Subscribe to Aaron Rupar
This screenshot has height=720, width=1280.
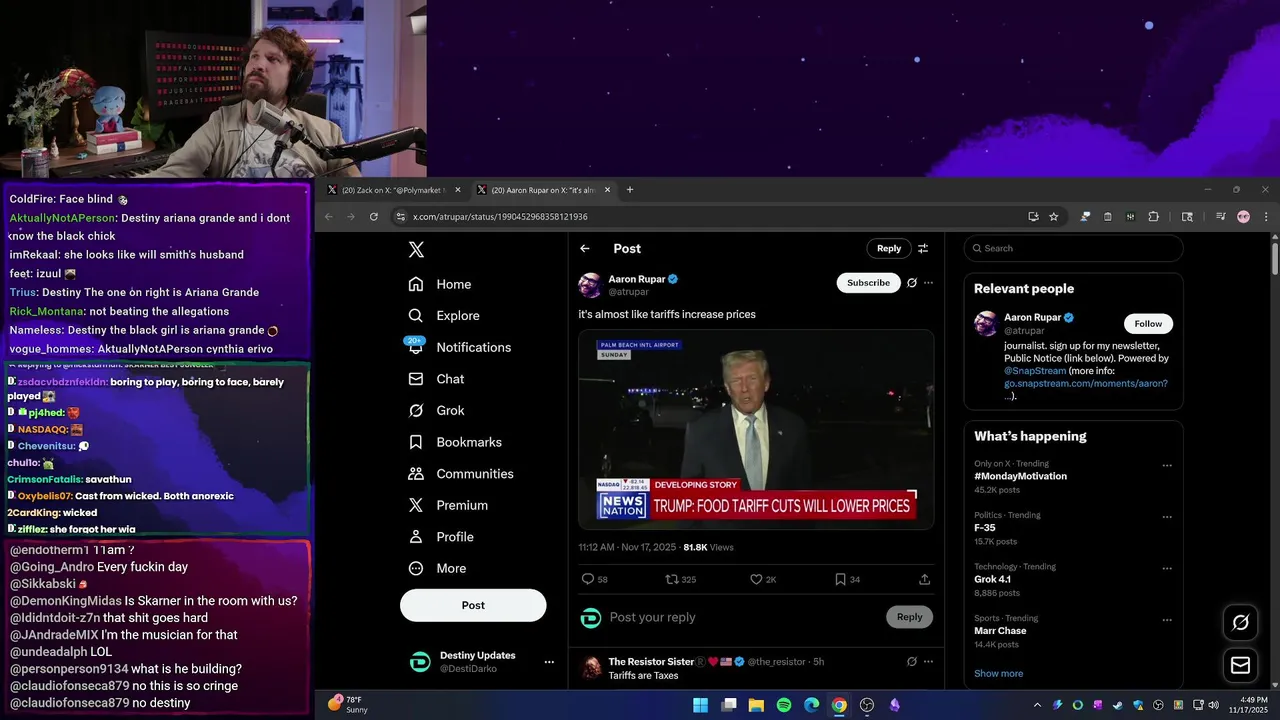click(868, 283)
